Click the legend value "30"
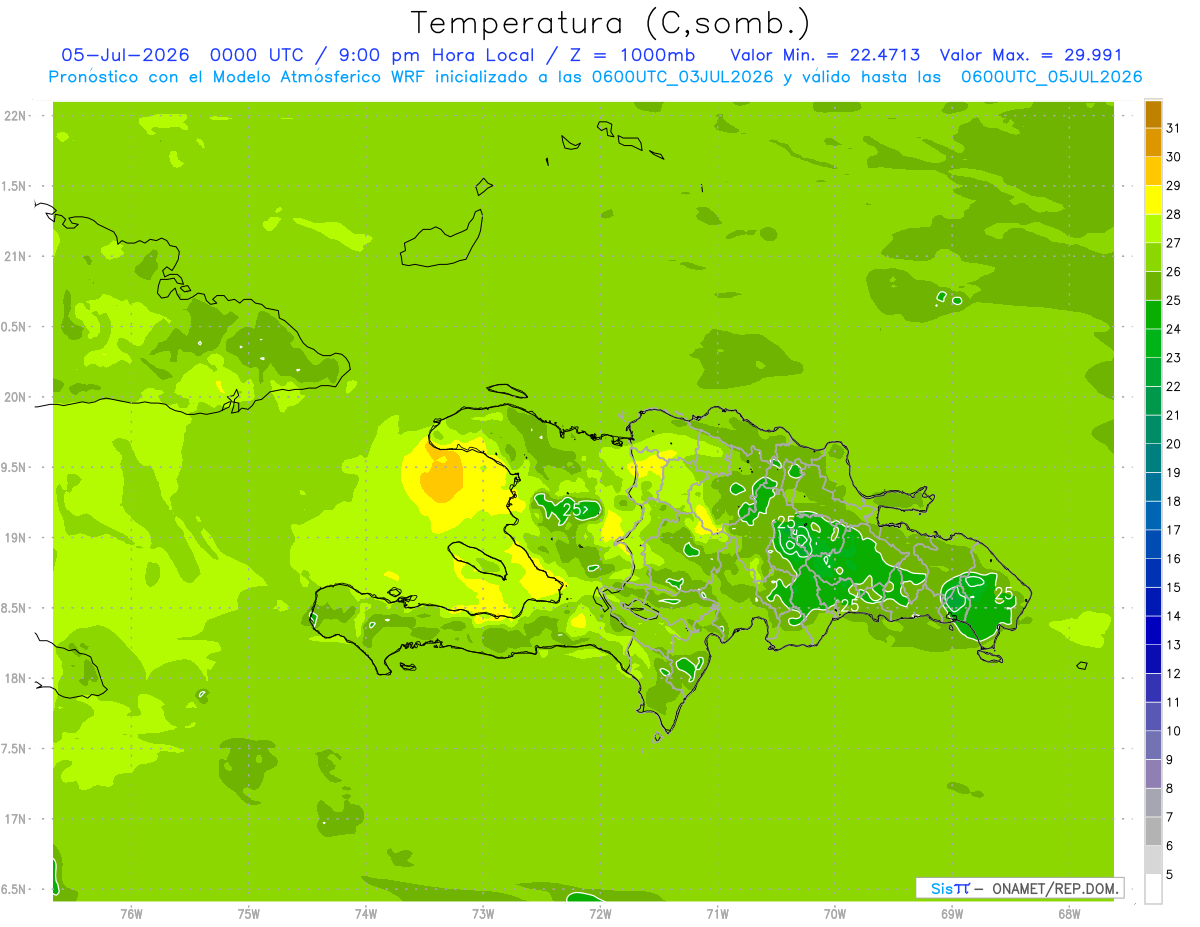Viewport: 1200px width, 927px height. coord(1174,157)
